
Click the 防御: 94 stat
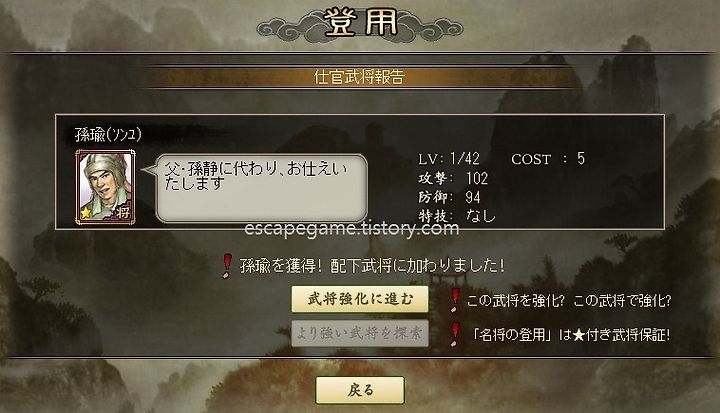[449, 198]
